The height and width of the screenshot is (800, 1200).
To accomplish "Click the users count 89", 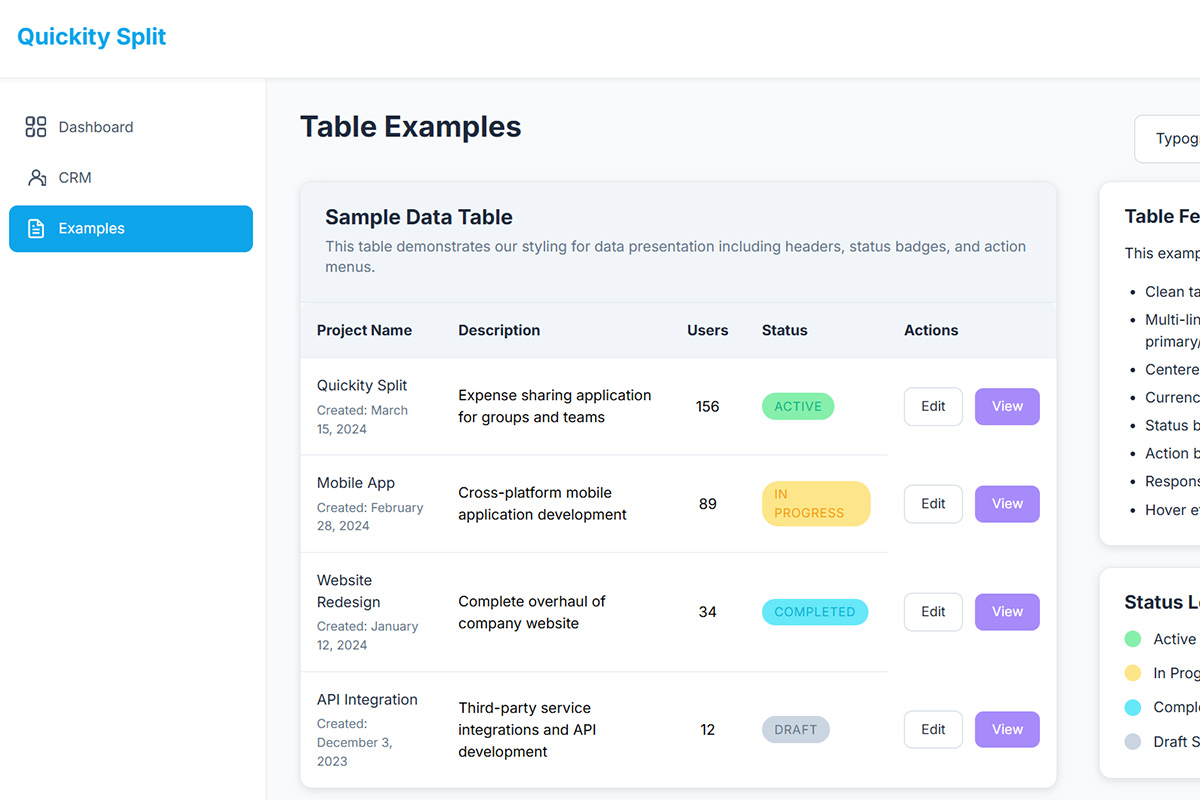I will 708,504.
